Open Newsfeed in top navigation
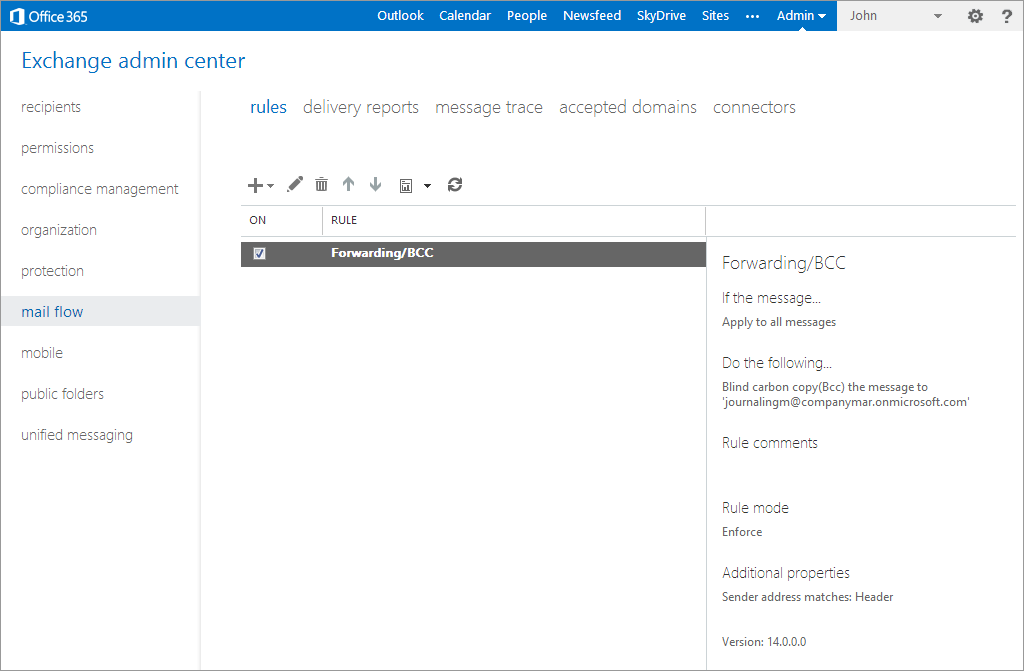This screenshot has height=671, width=1024. 592,16
